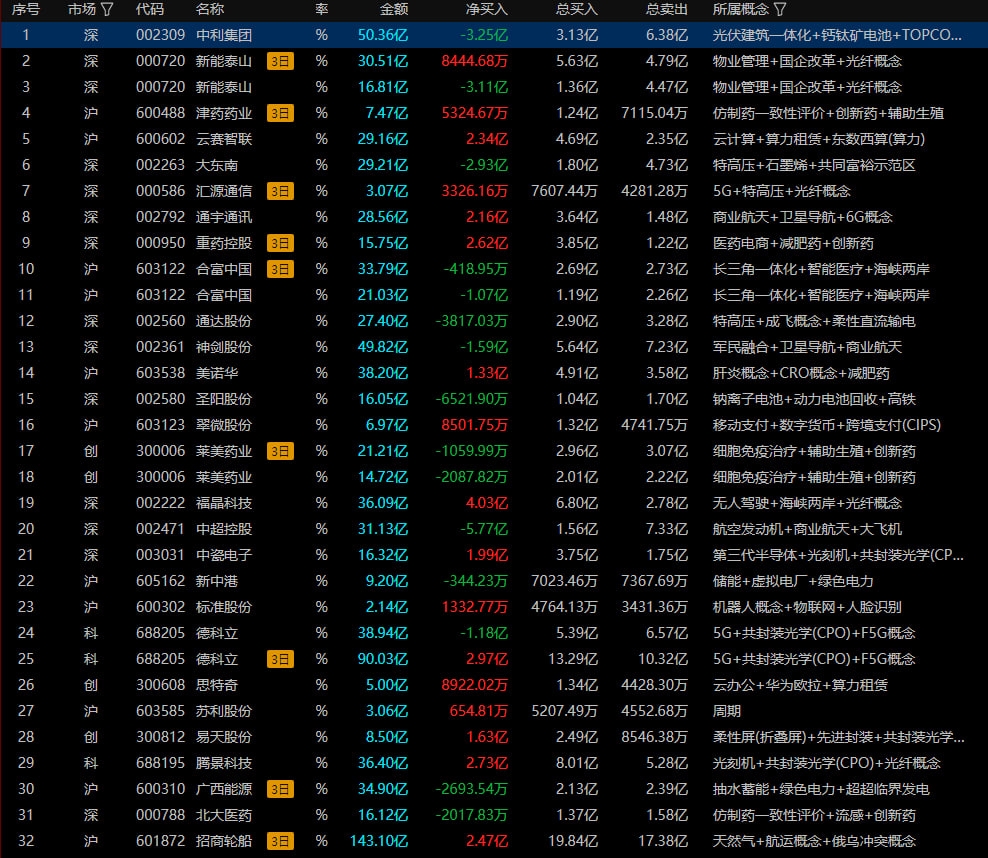
Task: Click amount 90.03亿 for 德科立
Action: (382, 659)
